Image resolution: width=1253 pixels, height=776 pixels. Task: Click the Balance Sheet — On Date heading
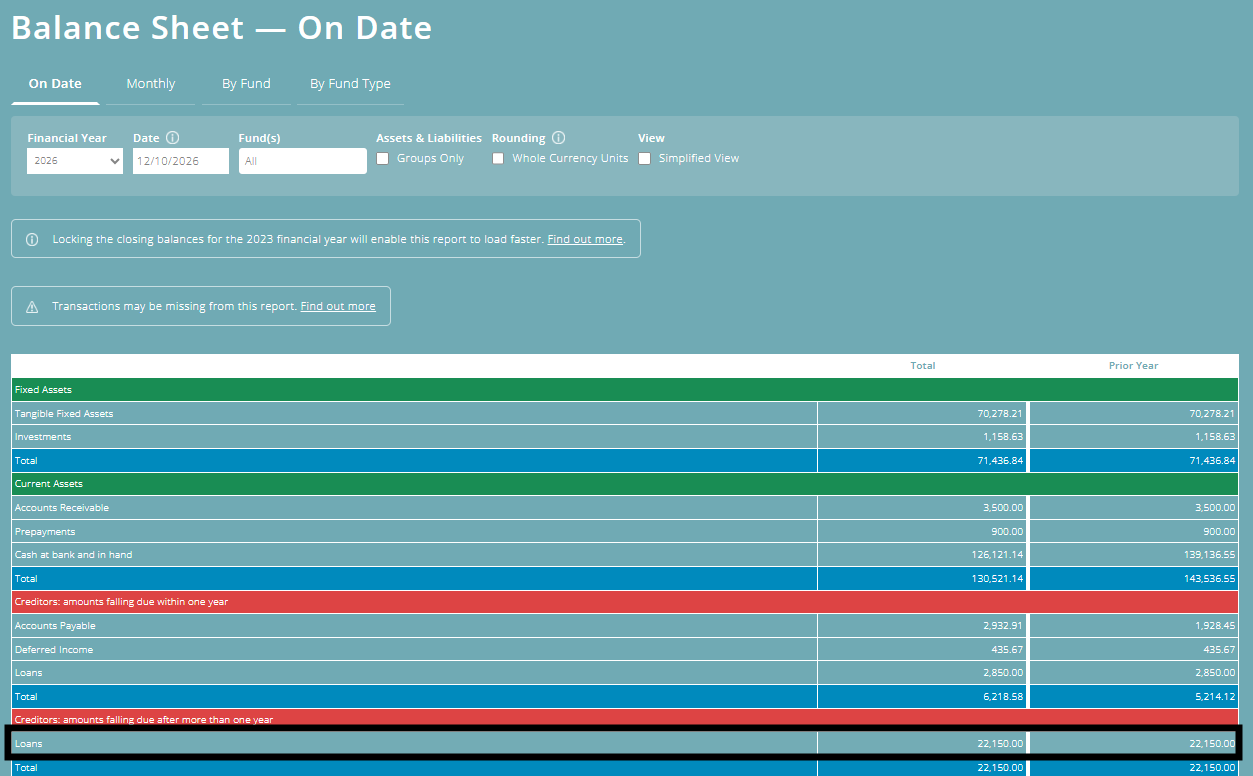pos(222,28)
